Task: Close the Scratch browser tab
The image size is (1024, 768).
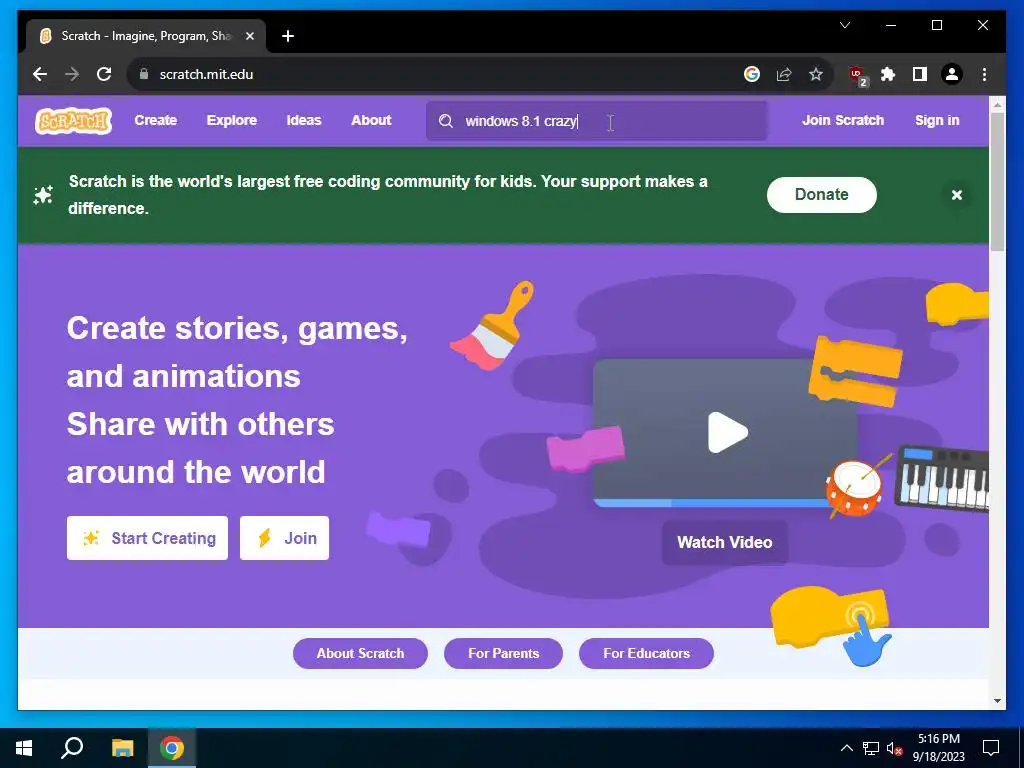Action: (x=249, y=36)
